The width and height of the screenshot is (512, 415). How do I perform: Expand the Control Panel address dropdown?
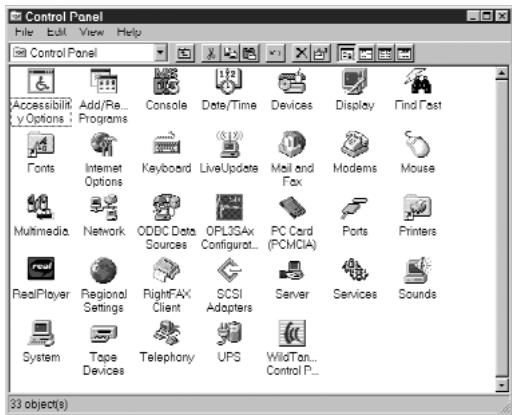click(161, 53)
